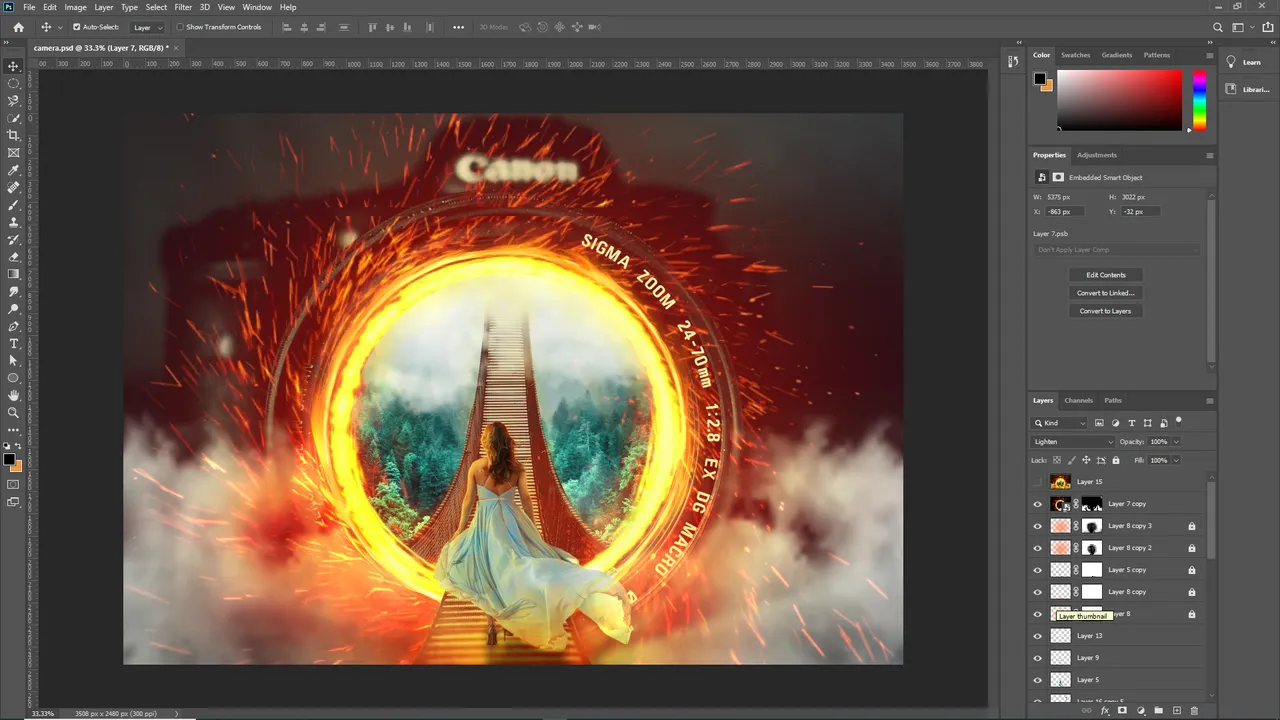This screenshot has height=720, width=1280.
Task: Expand the Fill slider dropdown arrow
Action: coord(1175,460)
